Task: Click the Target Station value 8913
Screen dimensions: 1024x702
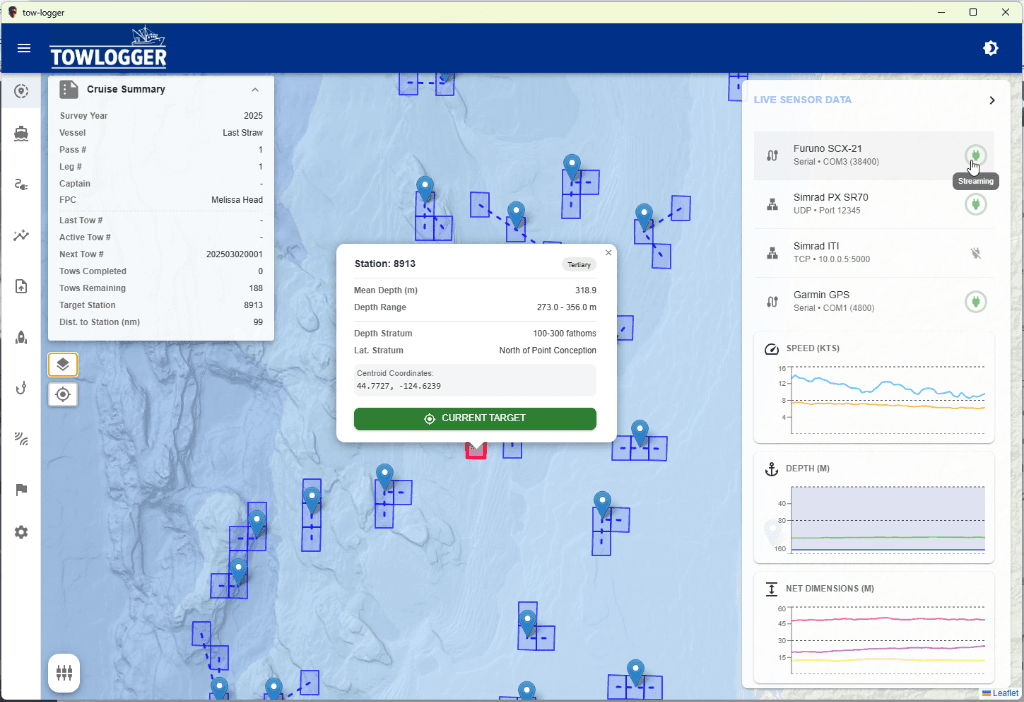Action: [253, 305]
